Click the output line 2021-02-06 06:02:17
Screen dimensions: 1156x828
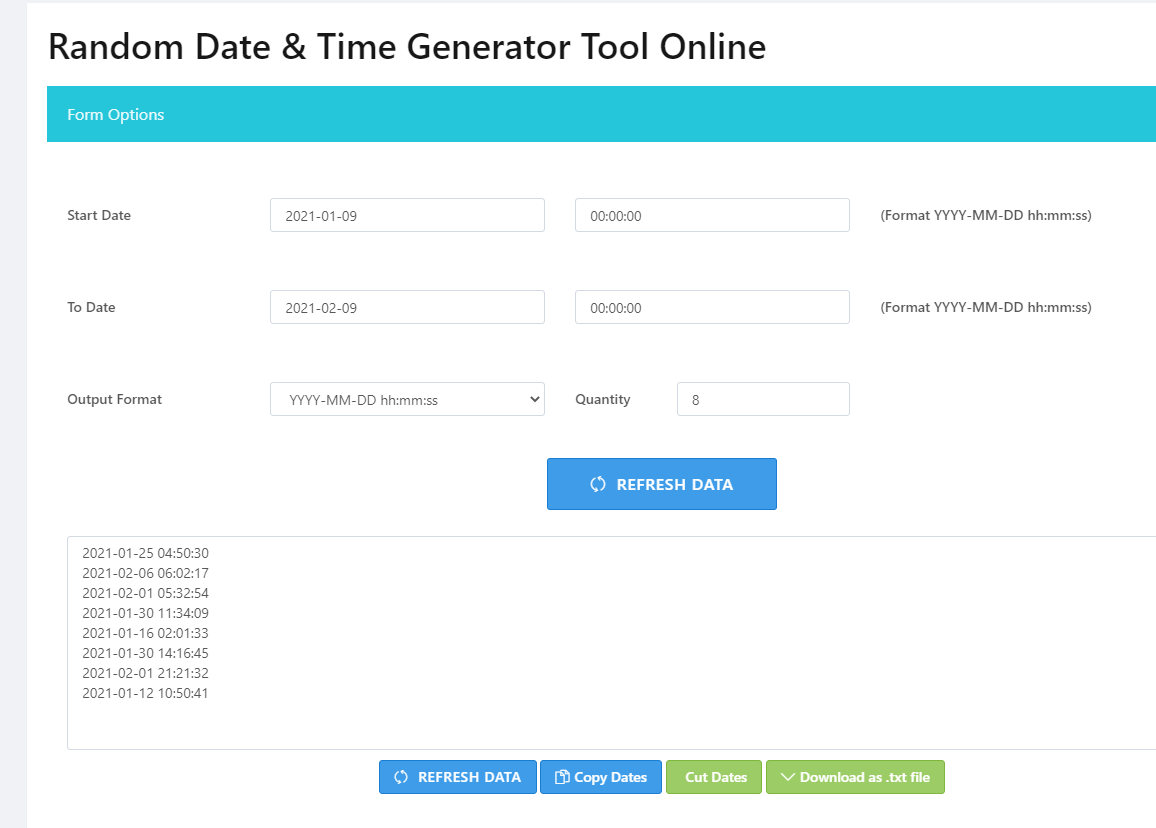point(146,573)
